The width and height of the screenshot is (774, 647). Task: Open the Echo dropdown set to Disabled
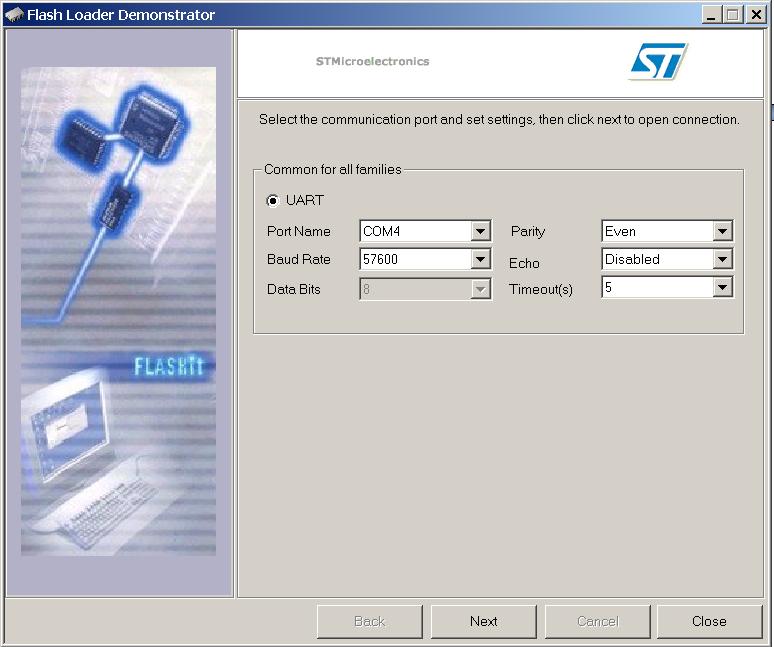point(722,260)
